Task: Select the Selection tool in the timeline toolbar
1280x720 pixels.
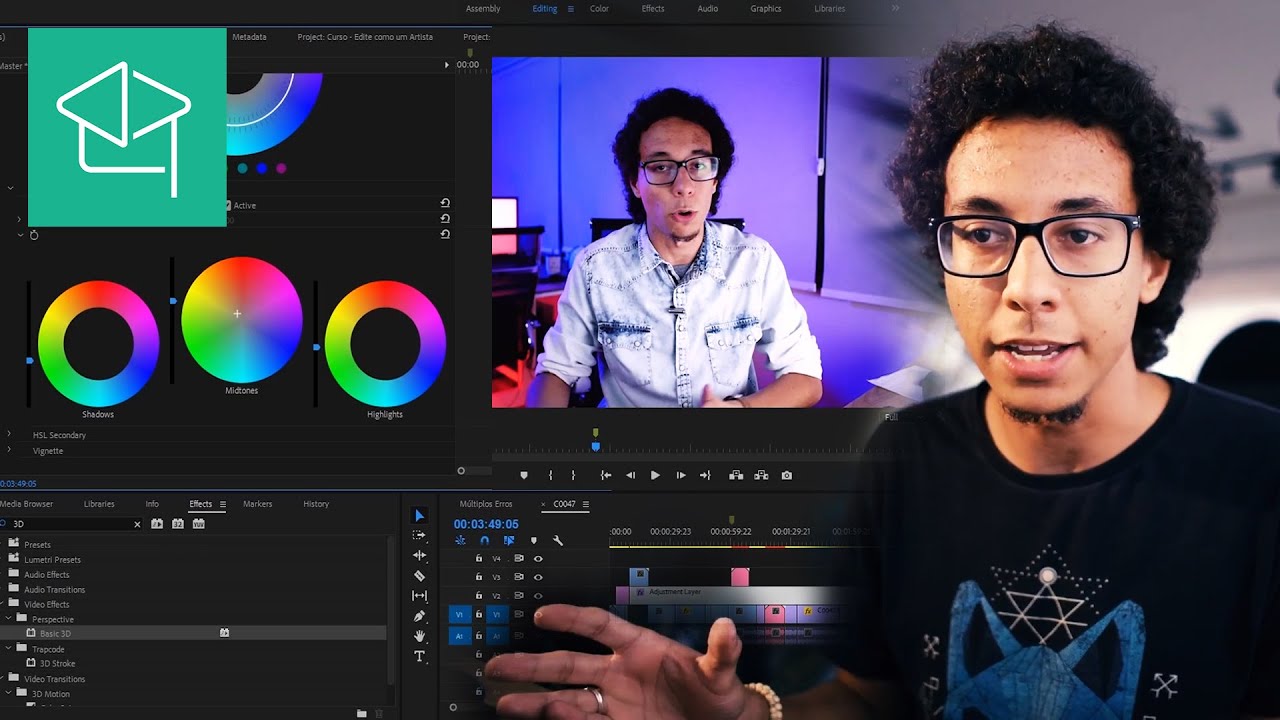Action: click(420, 516)
